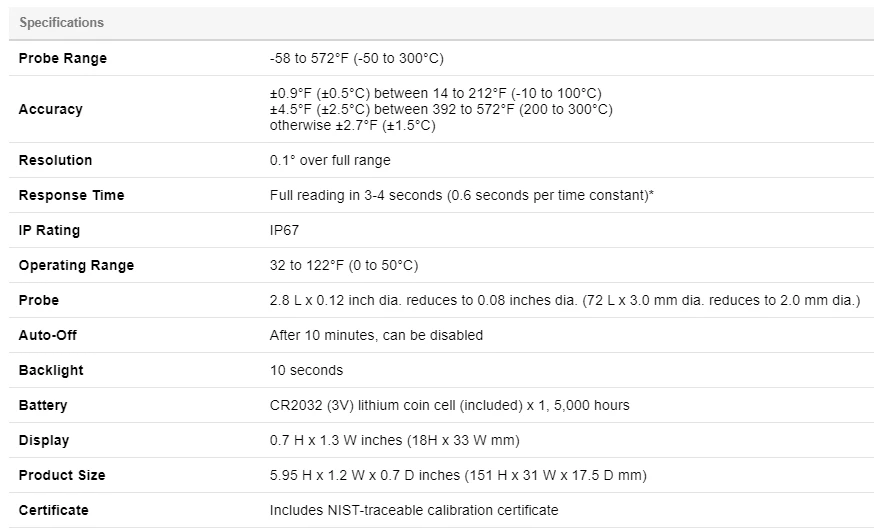This screenshot has height=528, width=874.
Task: Click the Auto-Off row label
Action: click(48, 335)
